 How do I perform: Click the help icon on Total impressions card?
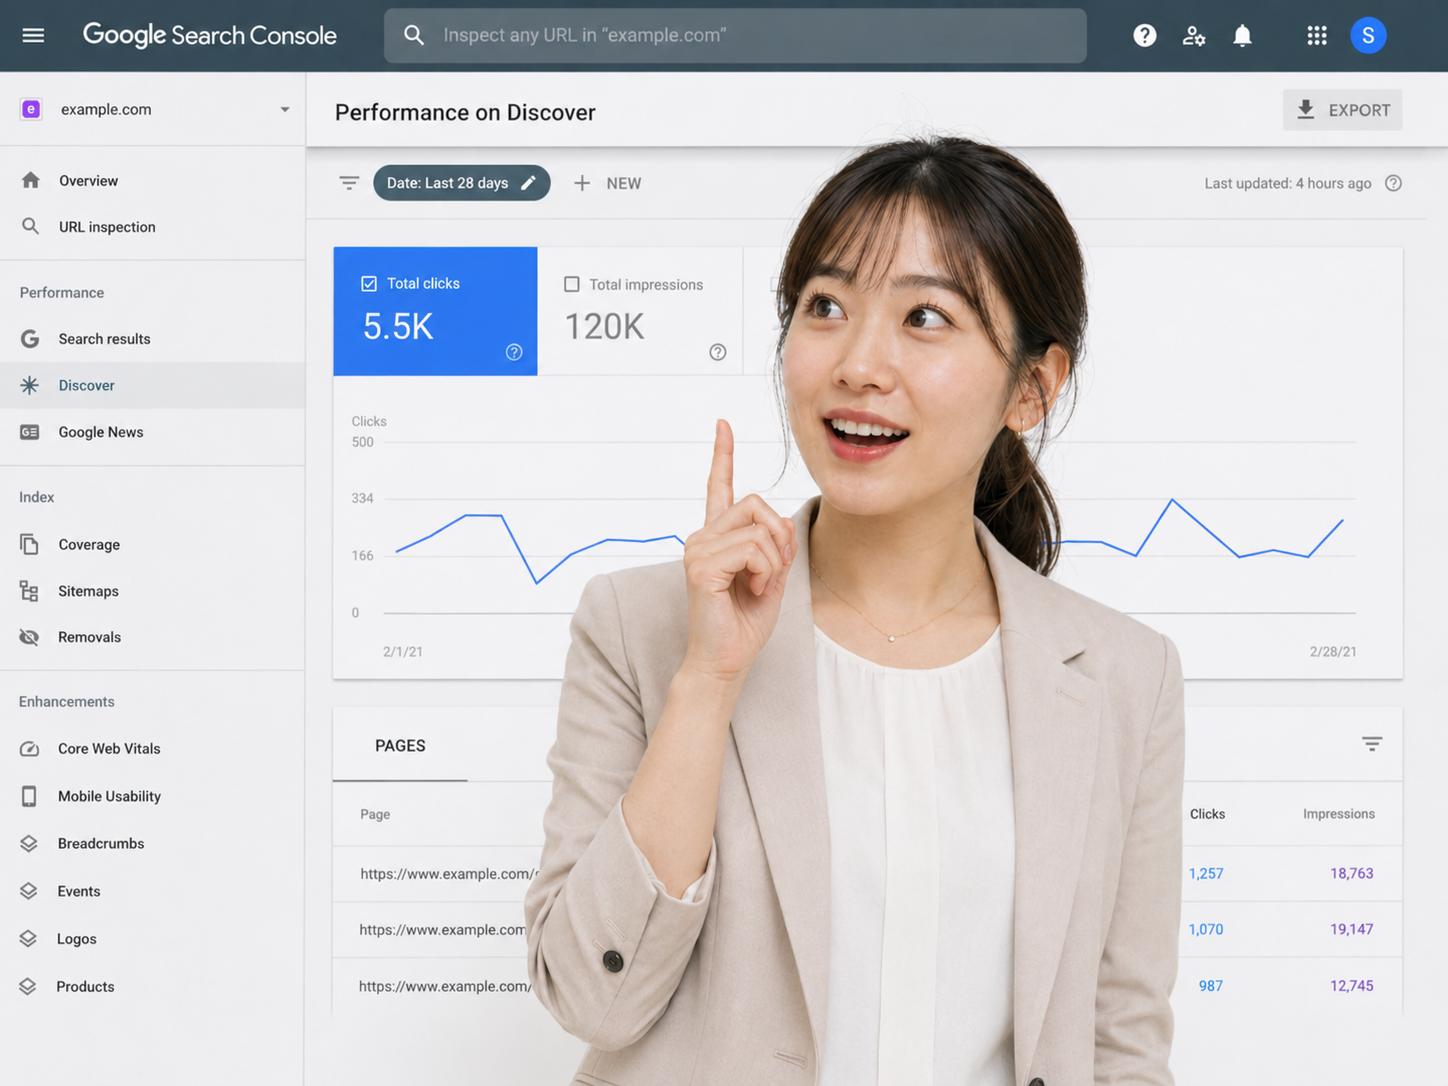(718, 352)
